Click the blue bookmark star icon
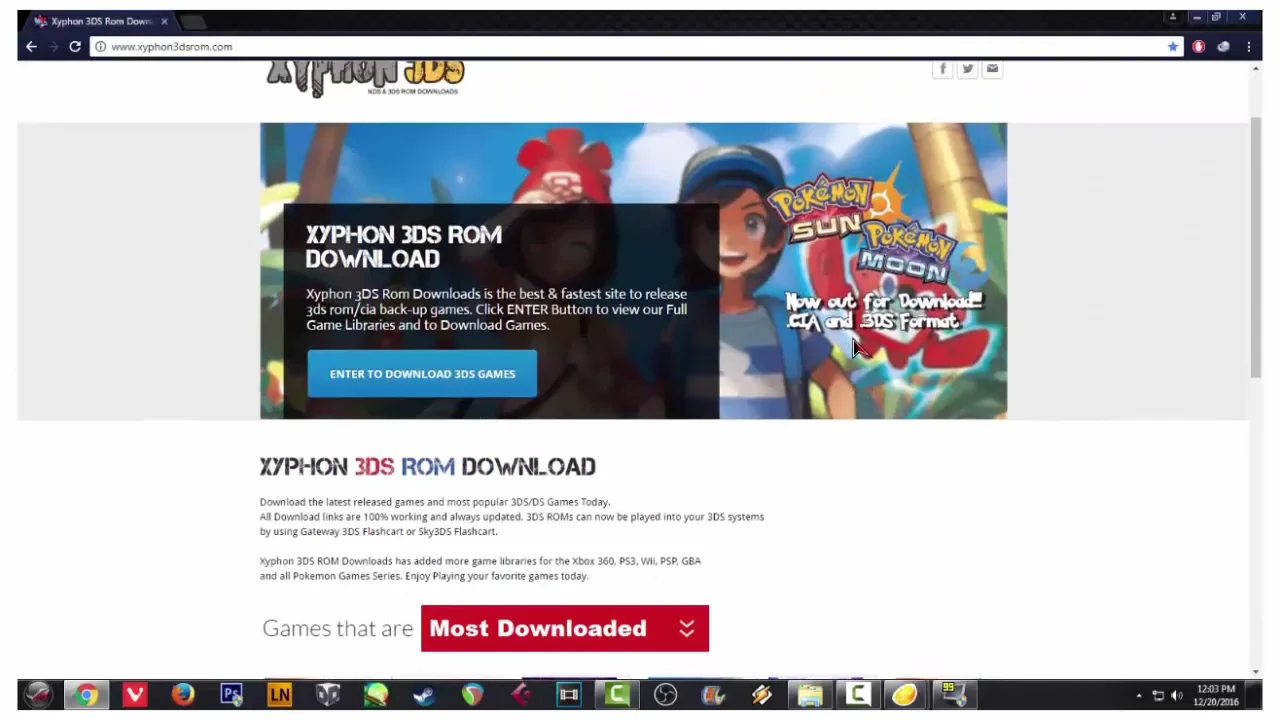1280x720 pixels. (1173, 47)
